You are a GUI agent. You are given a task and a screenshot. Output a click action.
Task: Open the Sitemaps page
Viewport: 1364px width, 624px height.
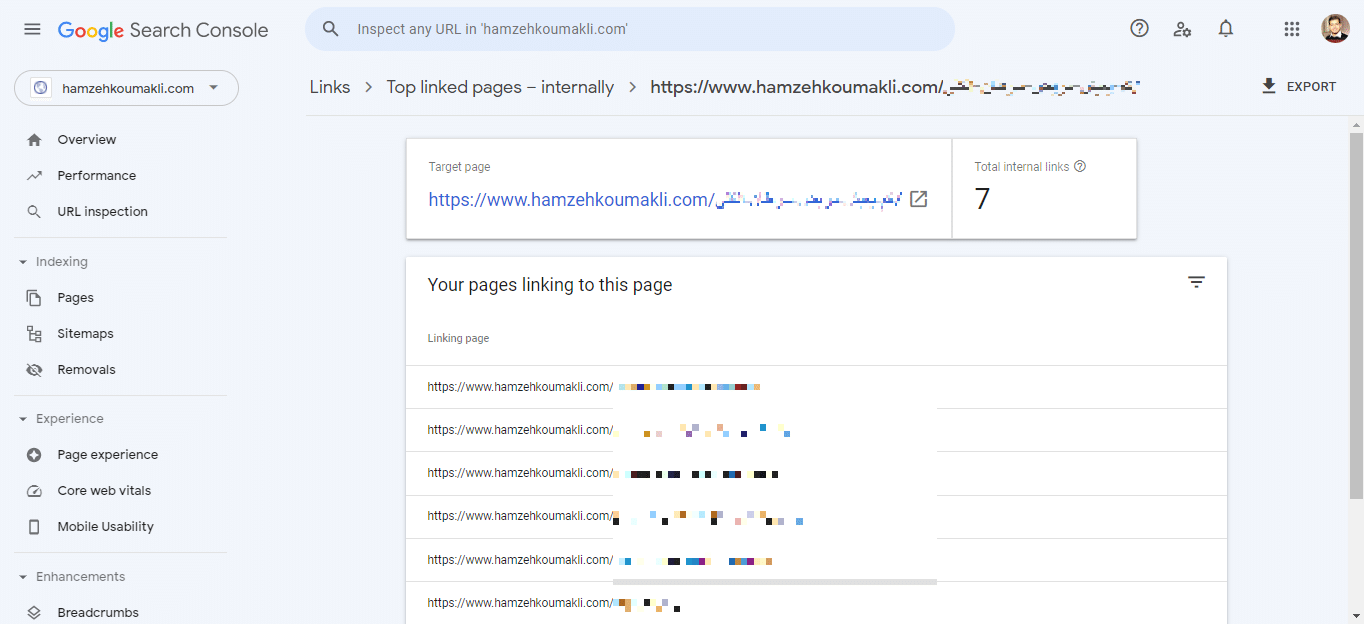pos(85,334)
